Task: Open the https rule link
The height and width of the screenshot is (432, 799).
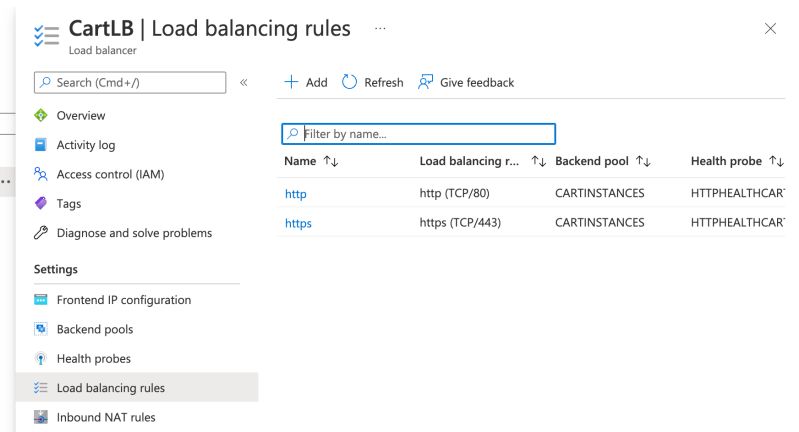Action: coord(298,223)
